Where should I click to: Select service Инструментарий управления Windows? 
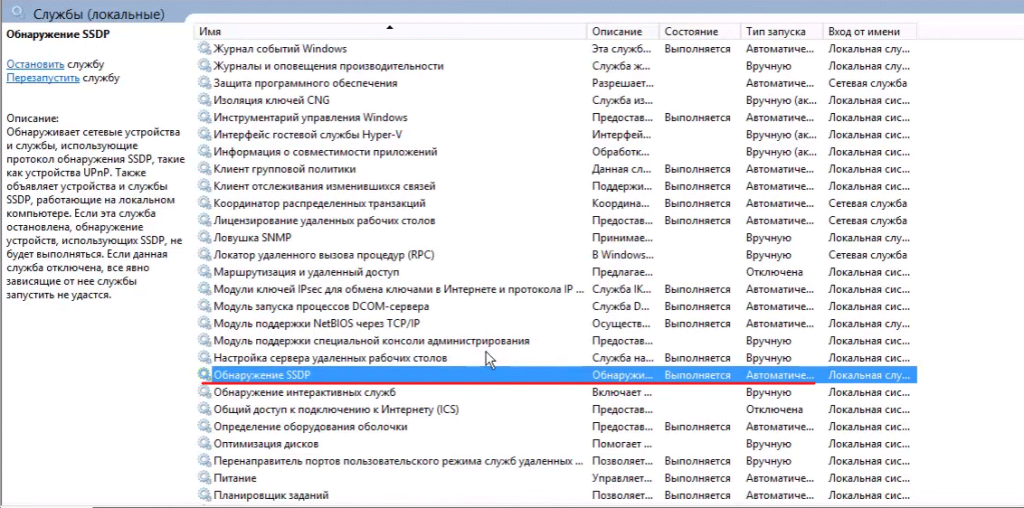(310, 118)
